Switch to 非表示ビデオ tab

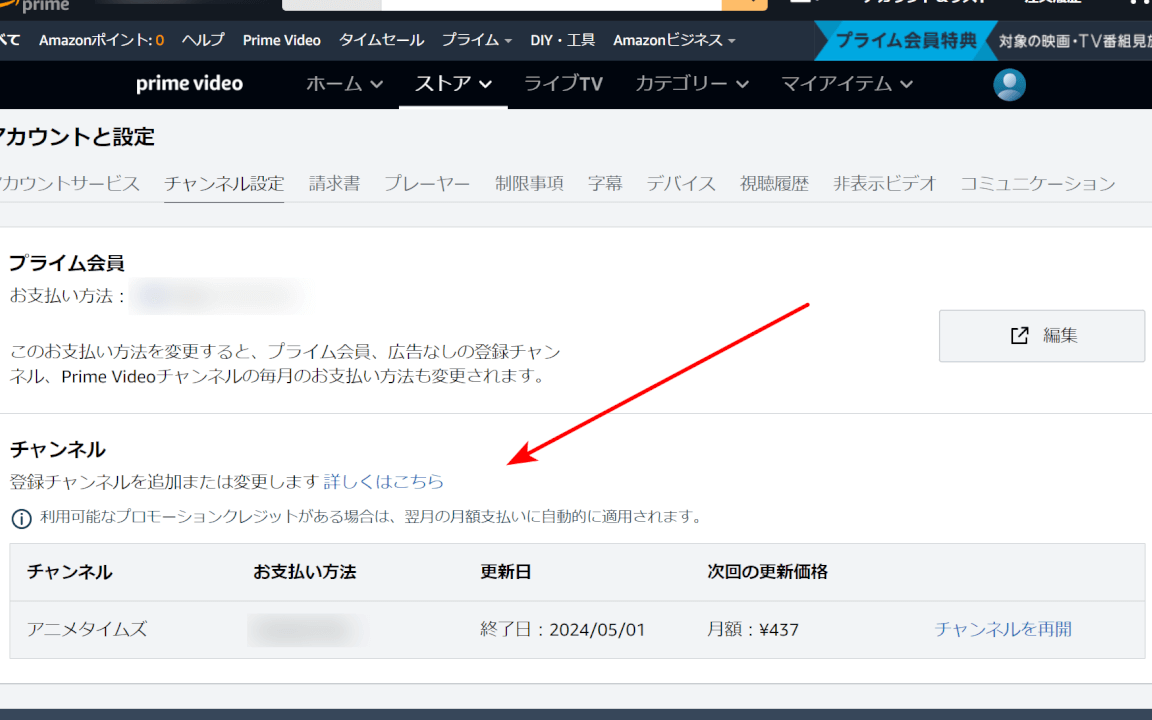point(885,184)
